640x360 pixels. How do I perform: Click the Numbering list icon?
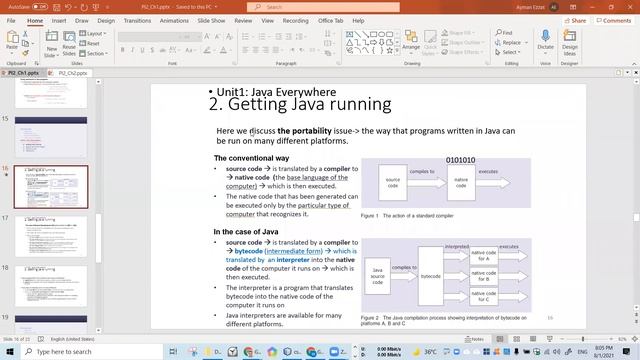tap(262, 37)
